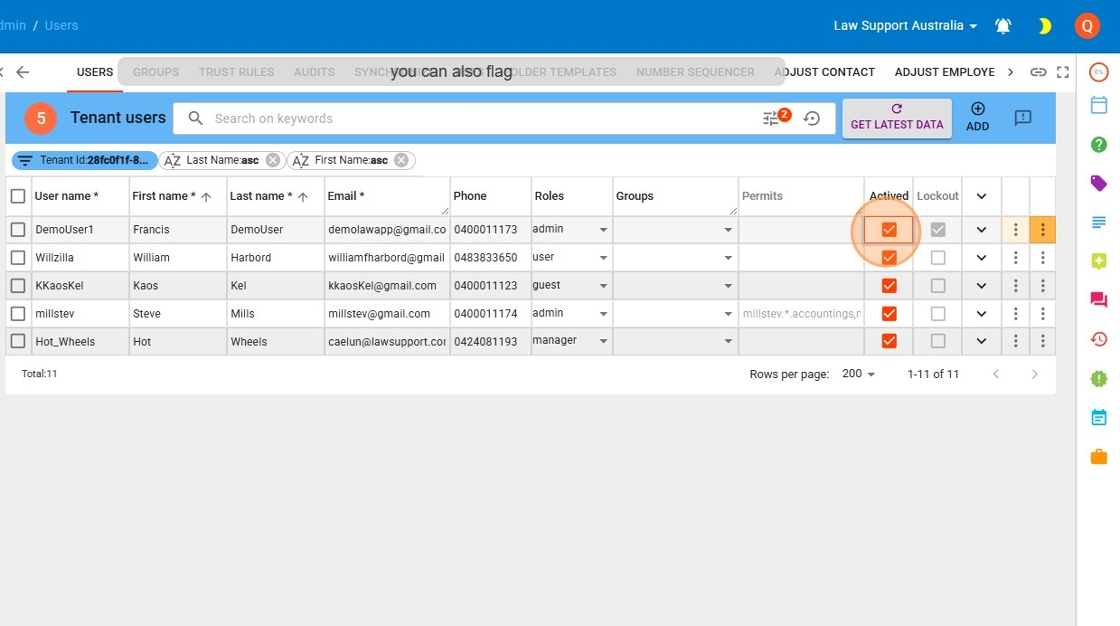Toggle dark mode moon icon
Screen dimensions: 1120x626
pyautogui.click(x=1044, y=26)
